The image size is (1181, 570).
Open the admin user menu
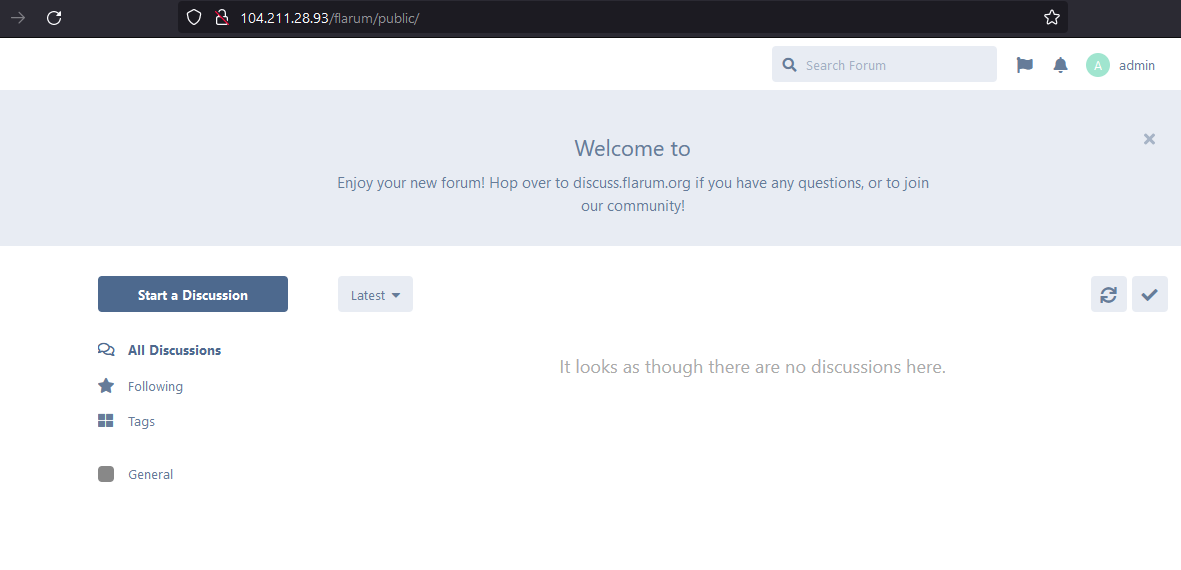pos(1136,65)
